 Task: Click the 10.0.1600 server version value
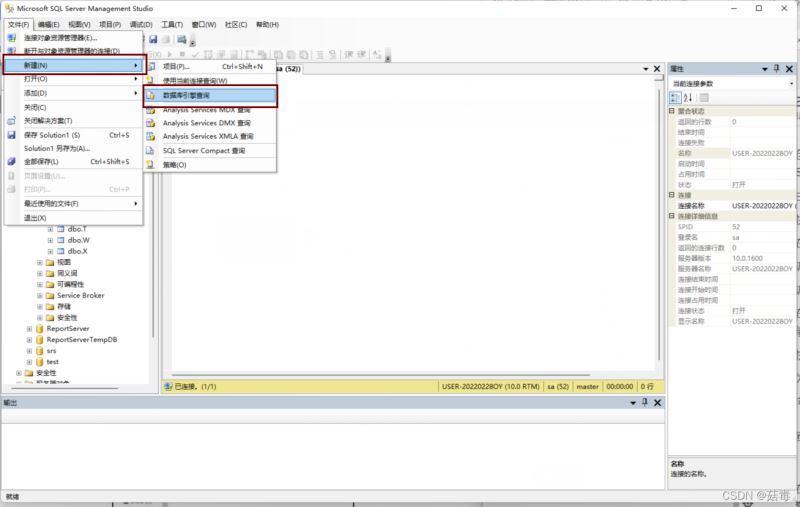pos(747,258)
